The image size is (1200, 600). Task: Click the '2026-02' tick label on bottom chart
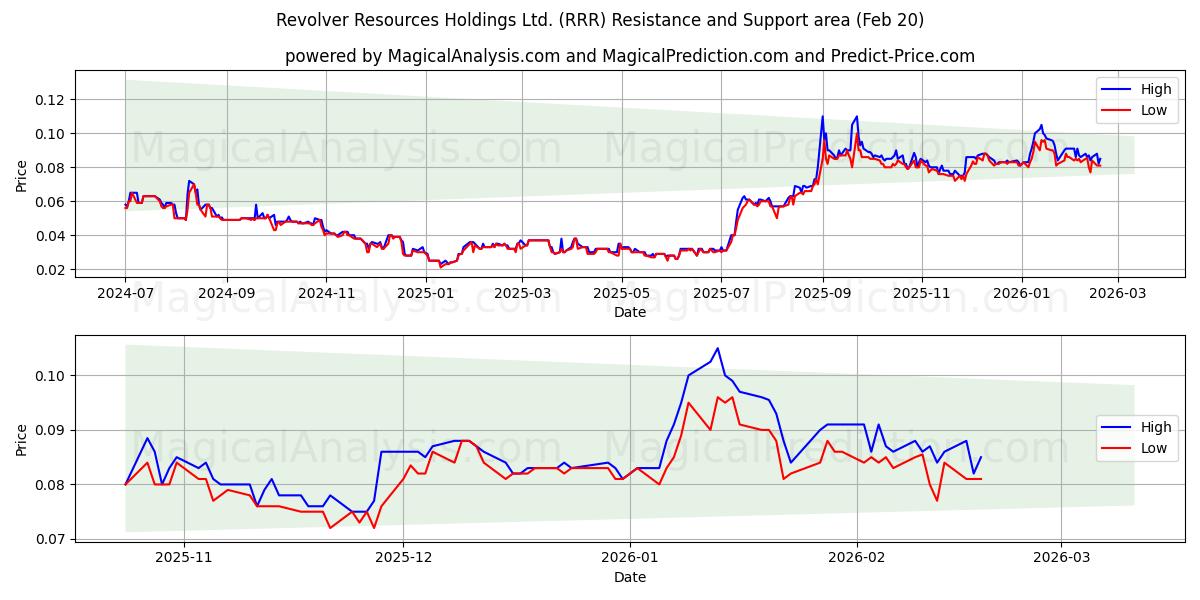coord(859,559)
